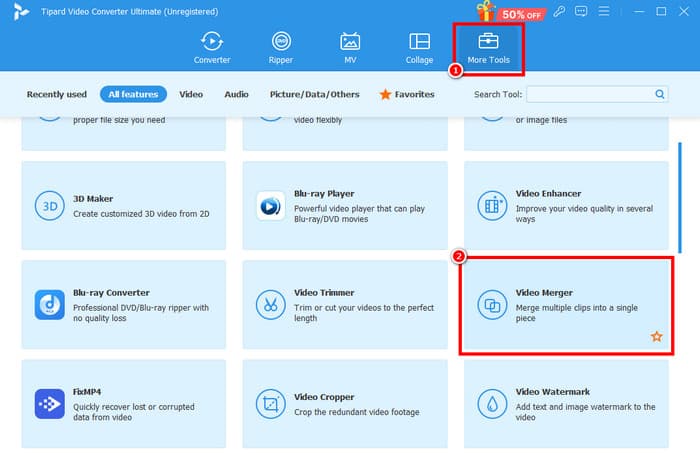Open the hamburger menu in title bar
Image resolution: width=700 pixels, height=453 pixels.
click(604, 11)
